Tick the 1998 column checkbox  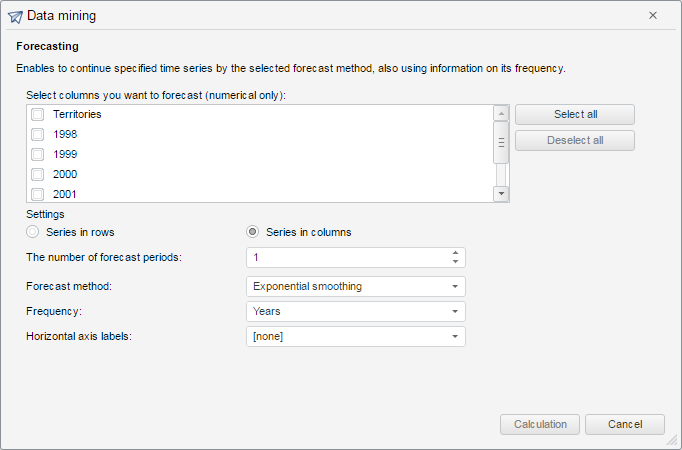[37, 135]
